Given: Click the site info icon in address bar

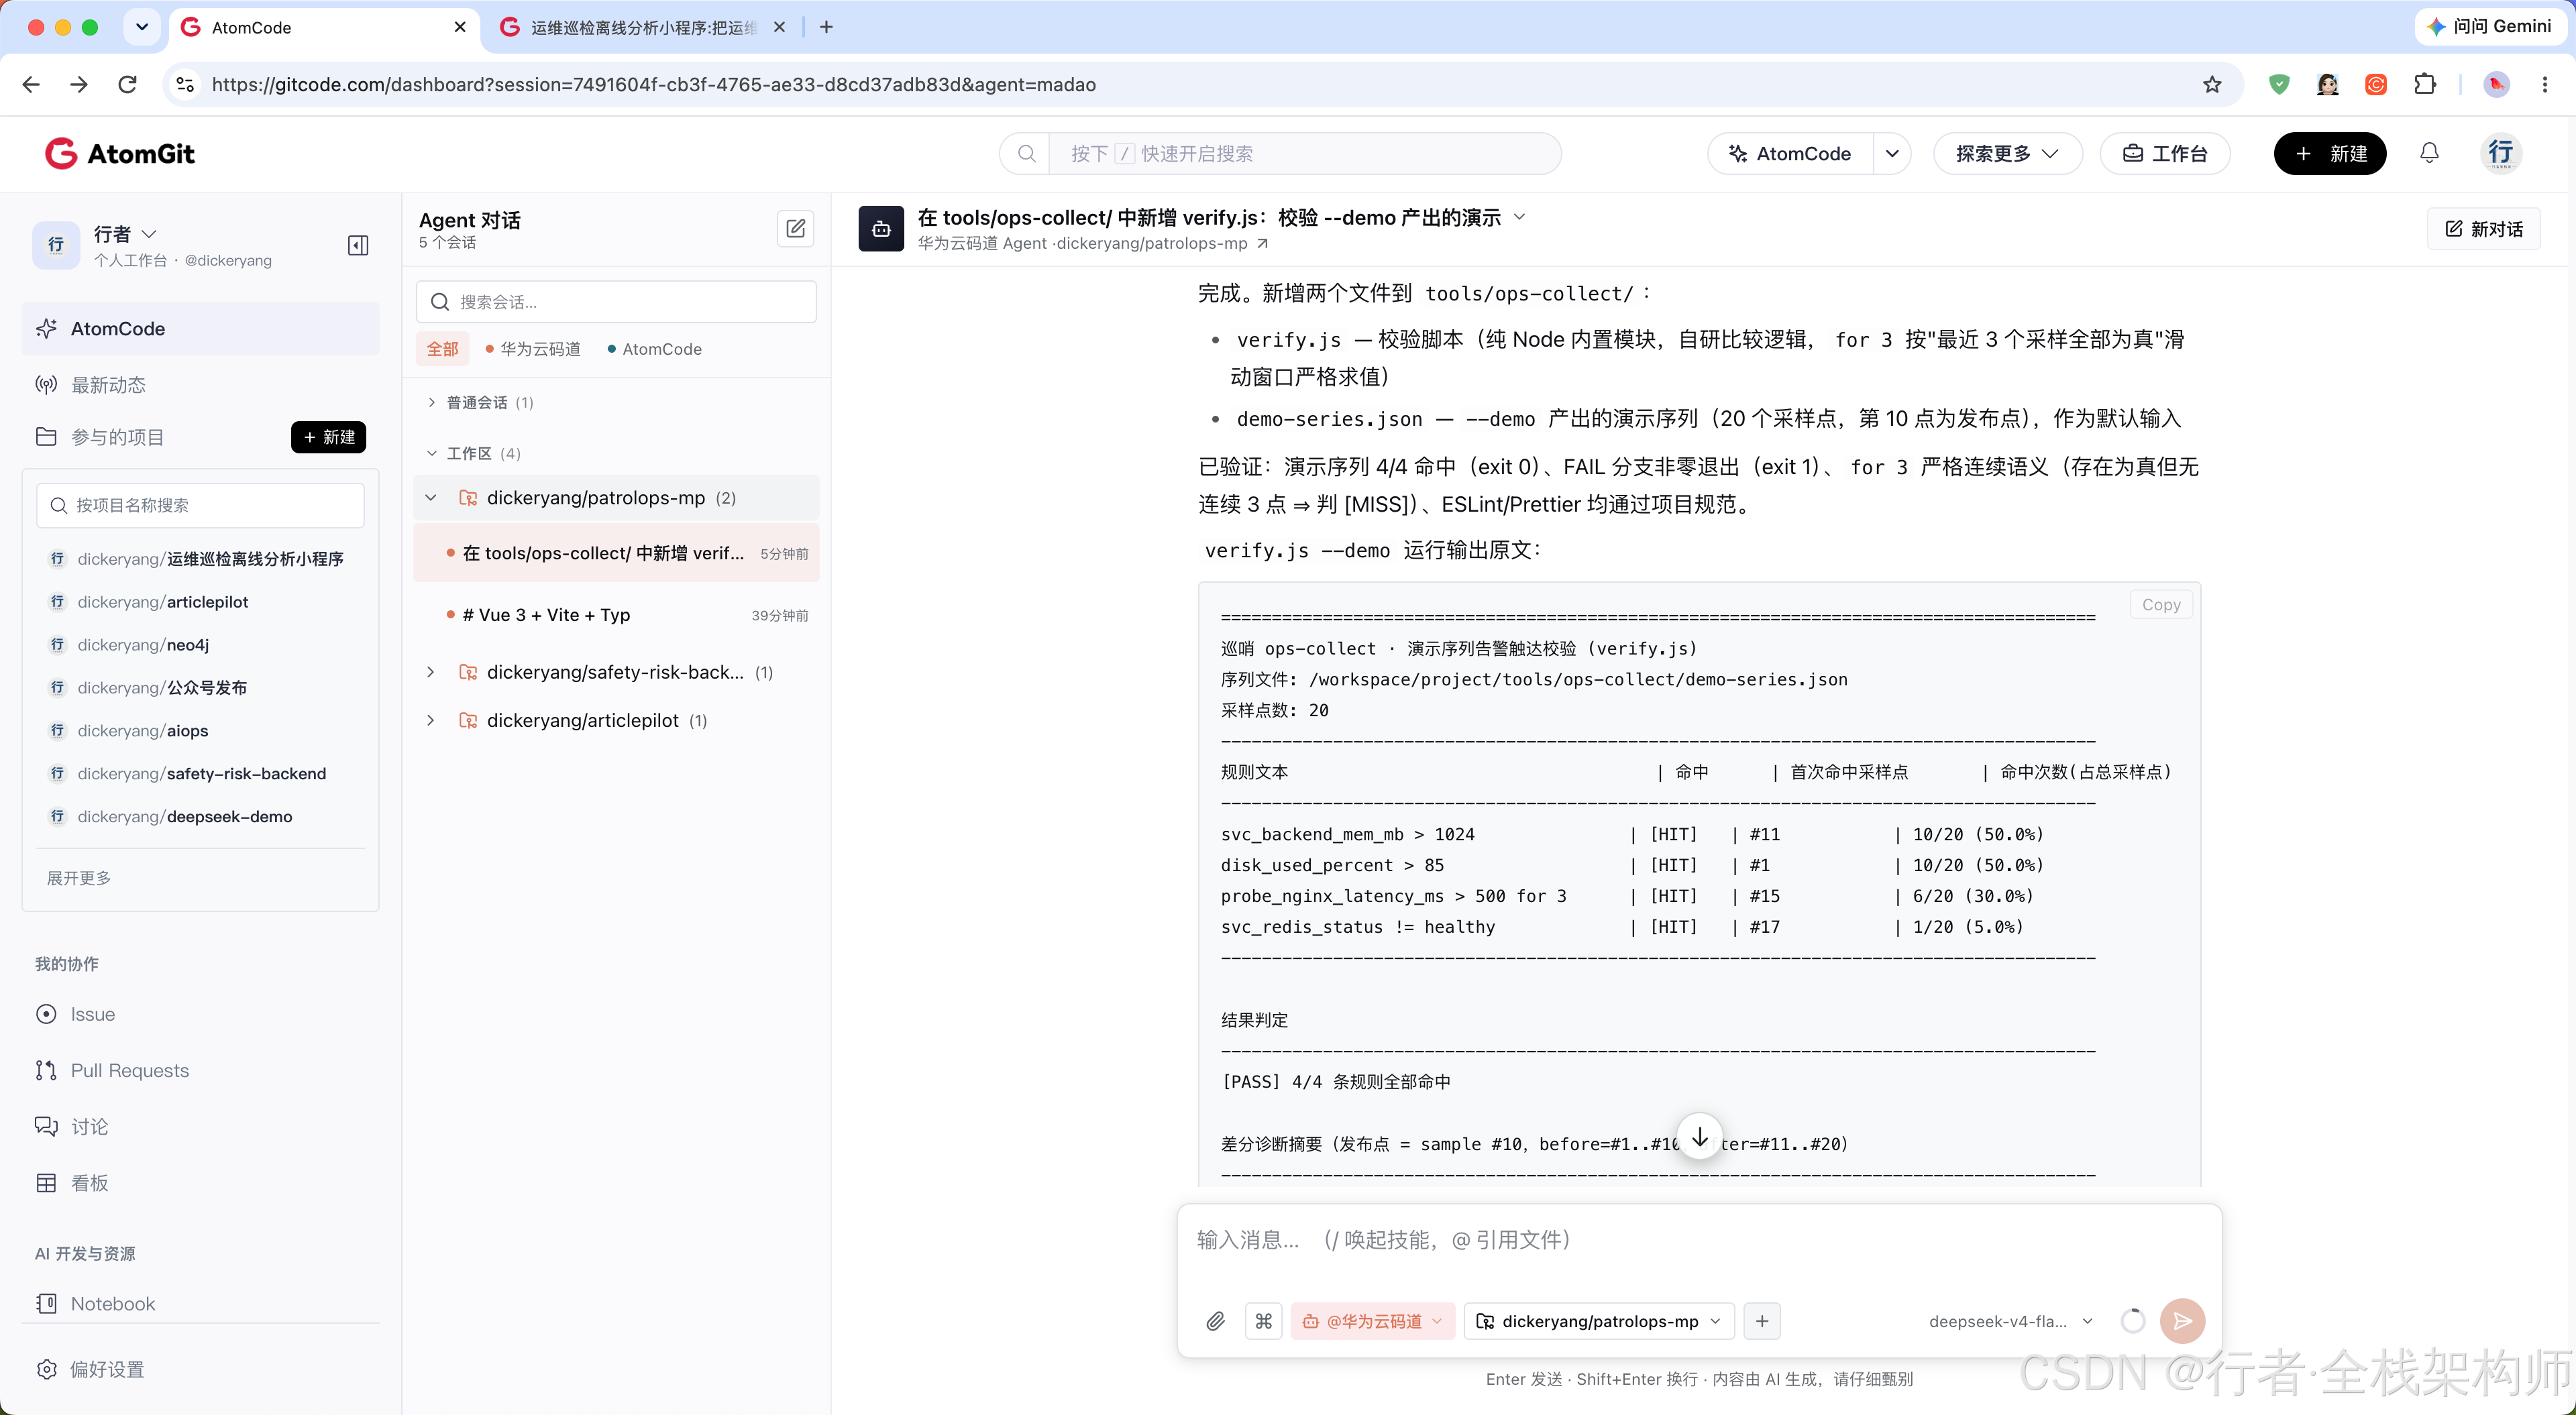Looking at the screenshot, I should 185,85.
